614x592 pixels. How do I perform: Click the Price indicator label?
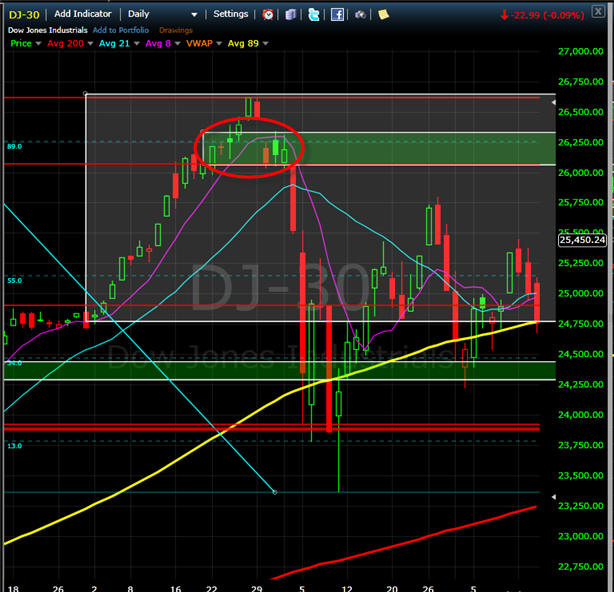tap(21, 43)
